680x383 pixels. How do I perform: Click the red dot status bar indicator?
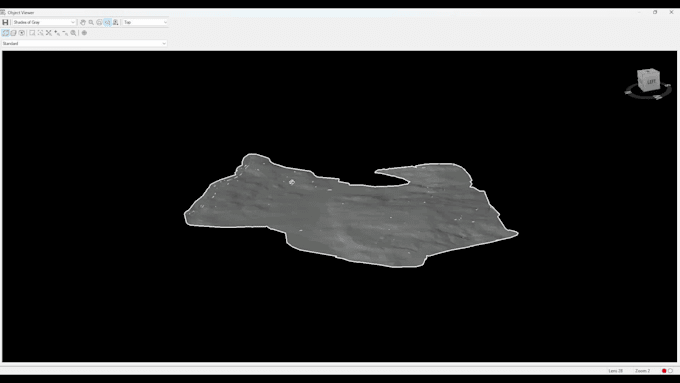664,371
